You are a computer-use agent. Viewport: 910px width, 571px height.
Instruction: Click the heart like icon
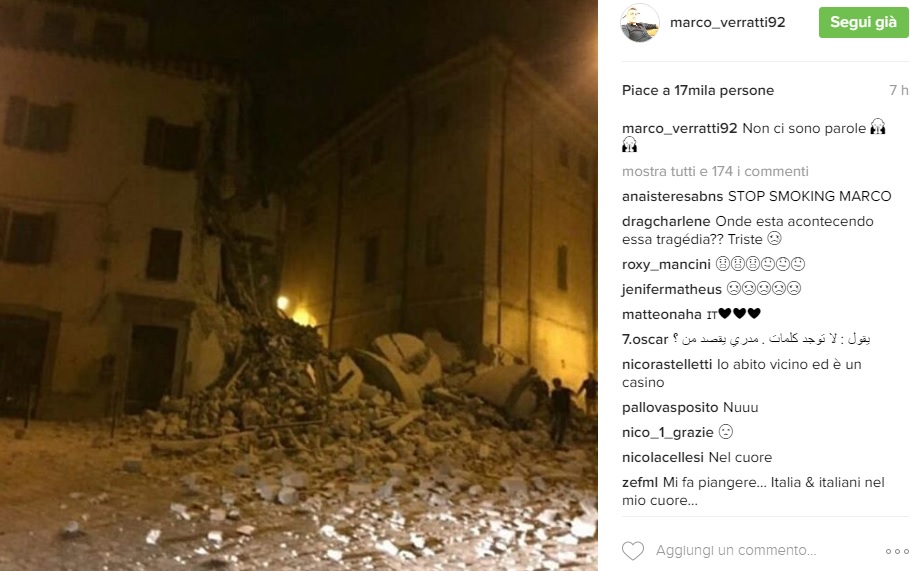pos(633,550)
